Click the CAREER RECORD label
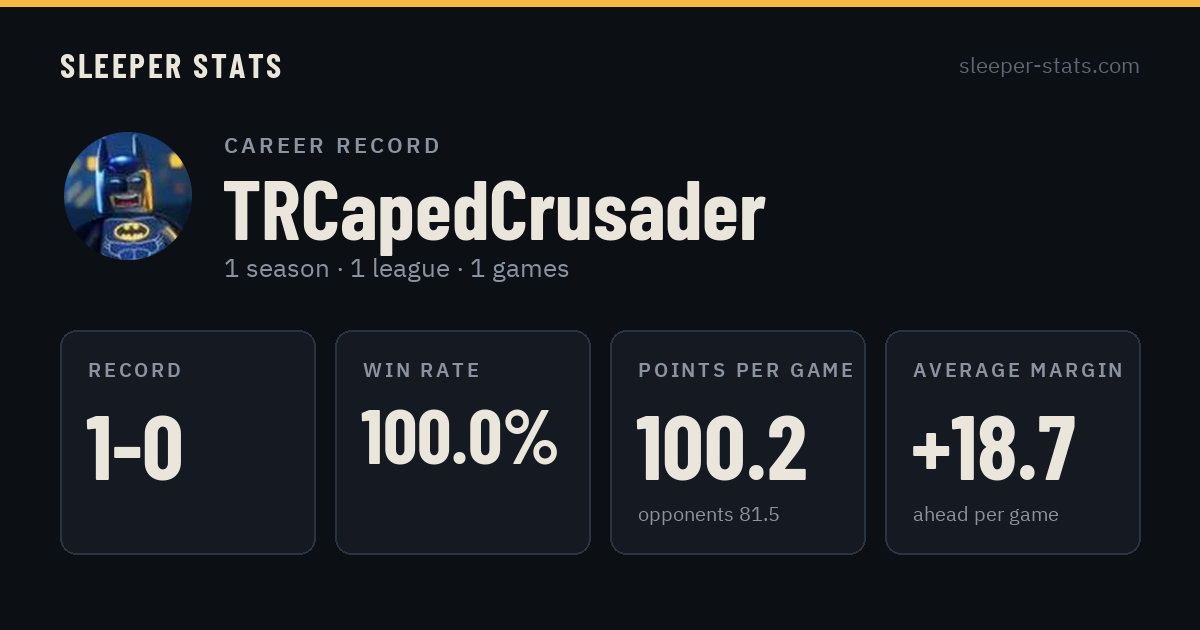Screen dimensions: 1200x630 (x=332, y=146)
